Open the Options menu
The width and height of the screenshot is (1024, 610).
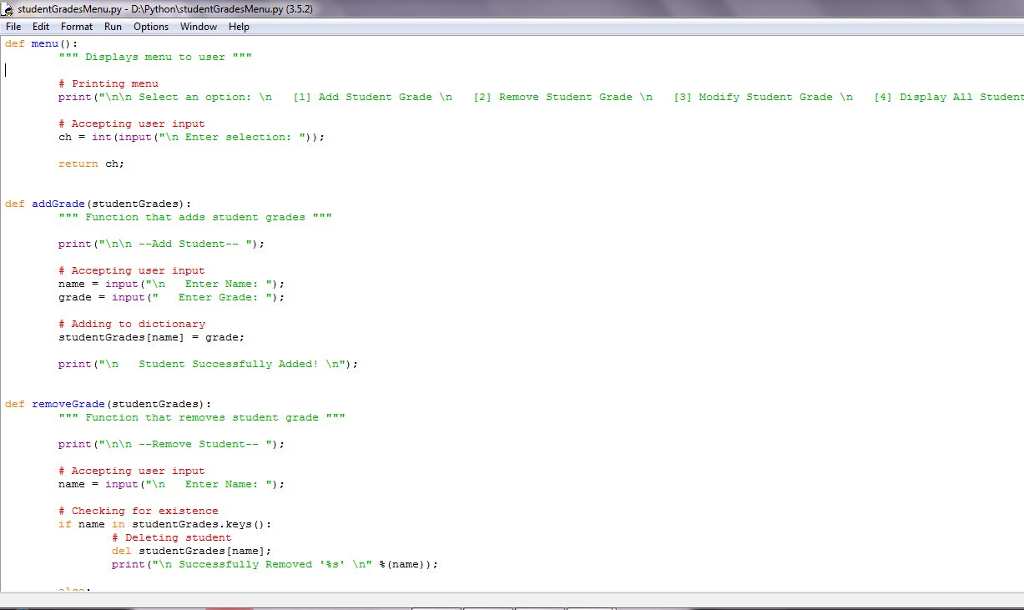151,27
